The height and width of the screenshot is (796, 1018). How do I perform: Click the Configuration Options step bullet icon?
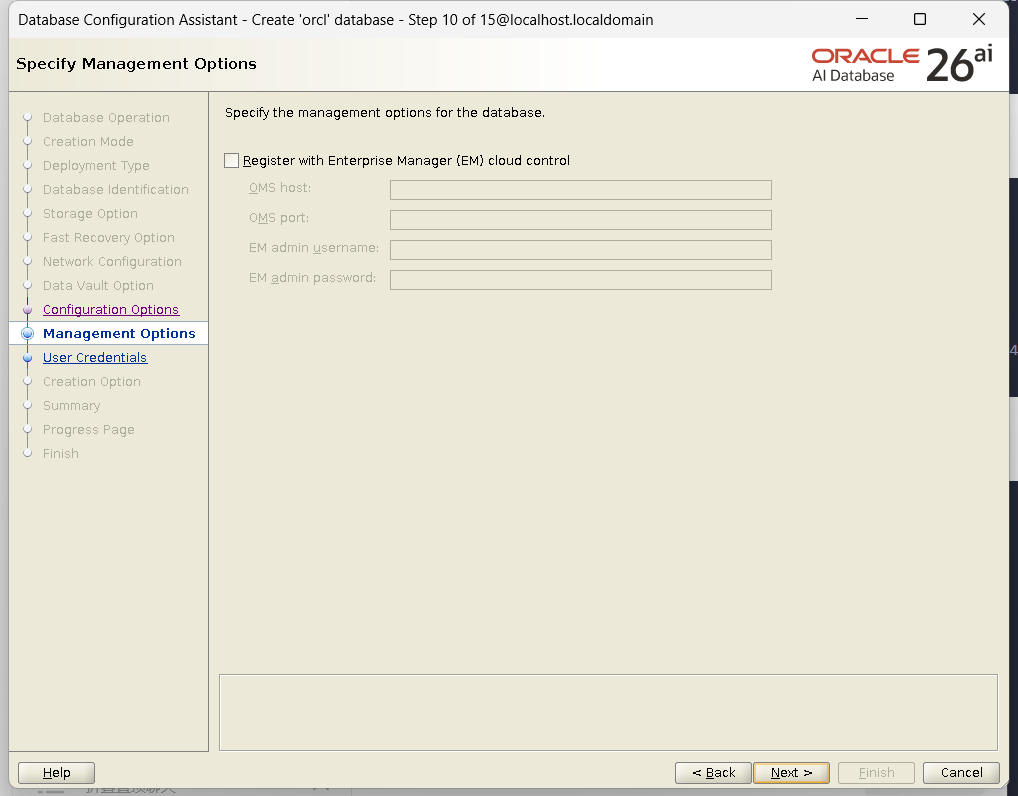27,310
